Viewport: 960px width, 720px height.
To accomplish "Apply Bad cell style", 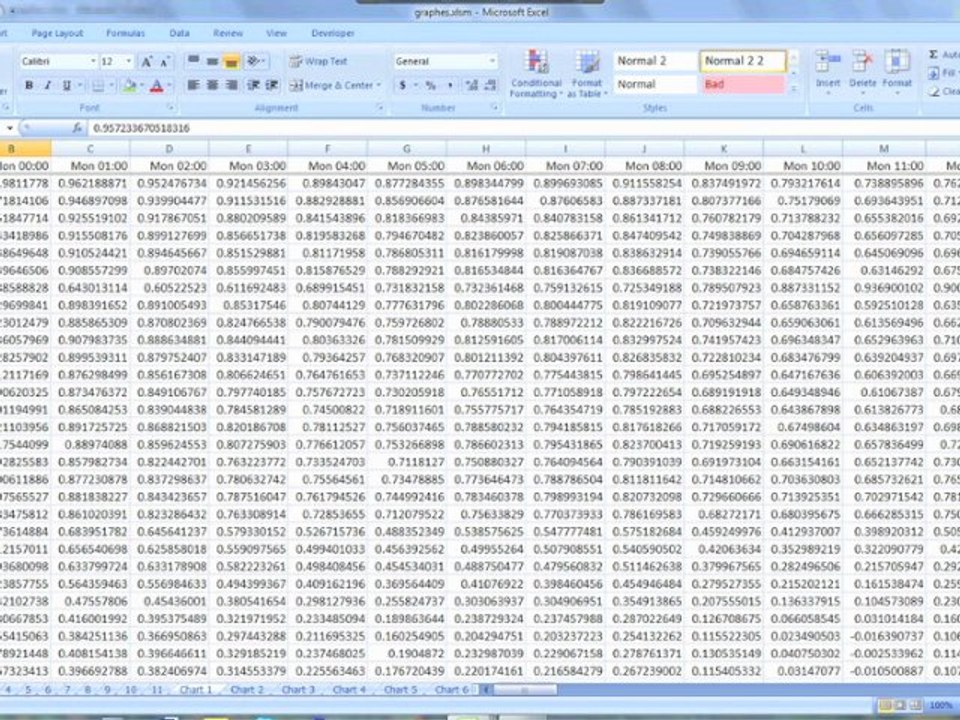I will [743, 84].
